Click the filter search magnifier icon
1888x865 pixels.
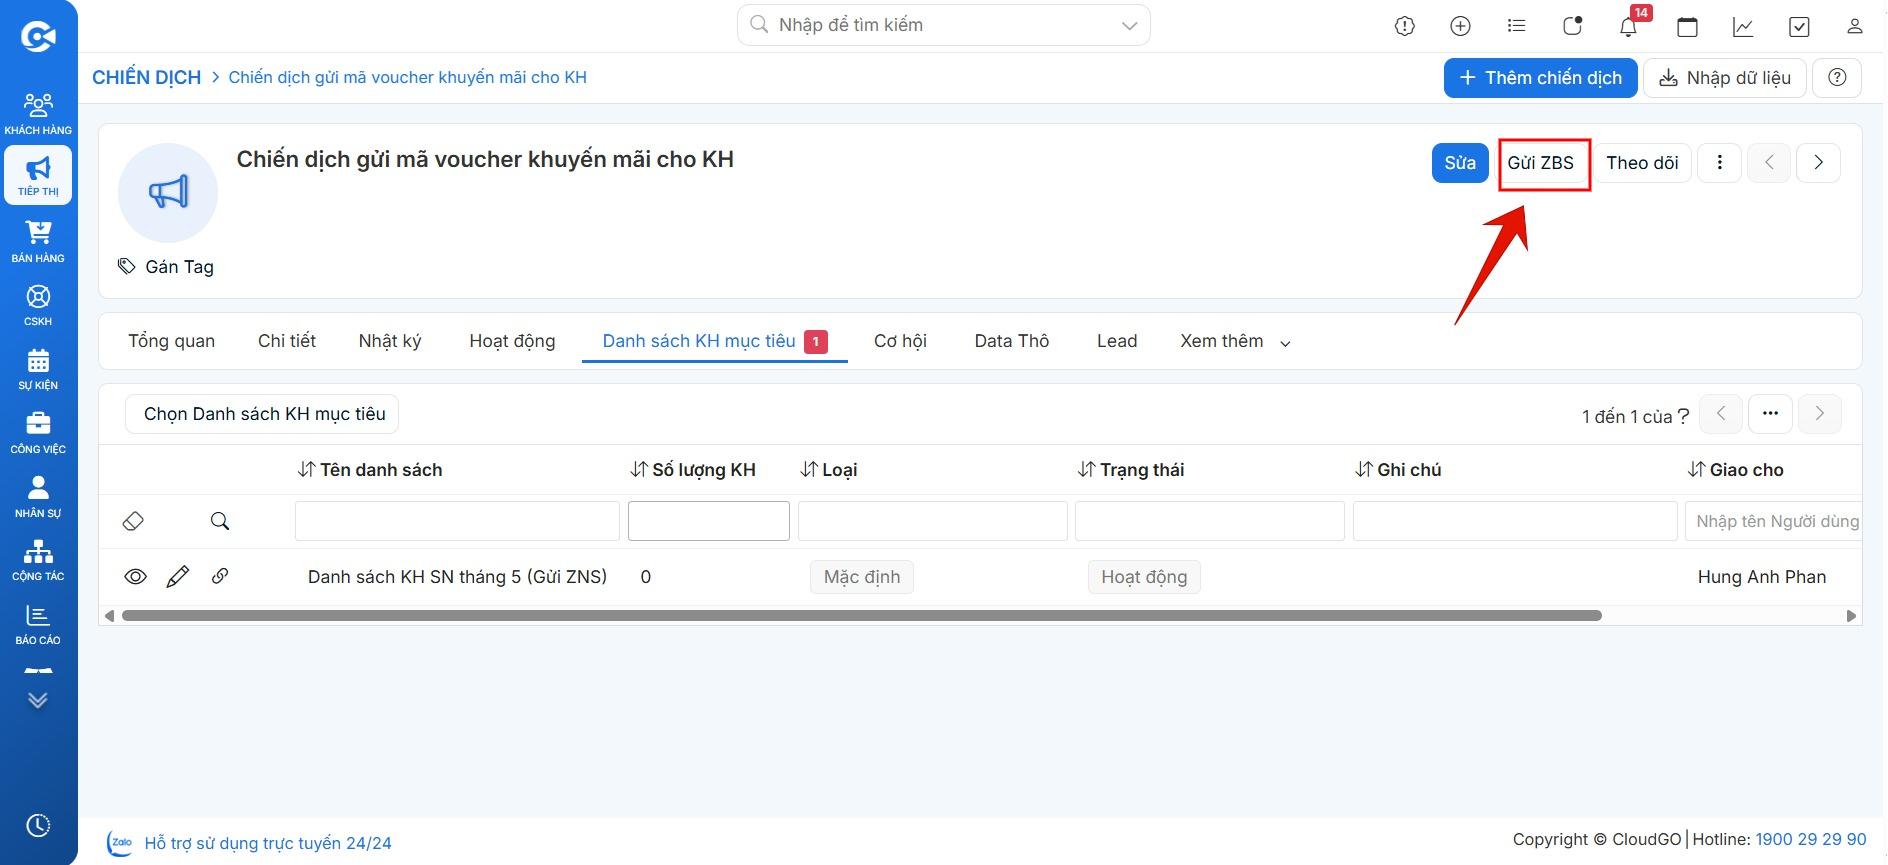point(220,521)
